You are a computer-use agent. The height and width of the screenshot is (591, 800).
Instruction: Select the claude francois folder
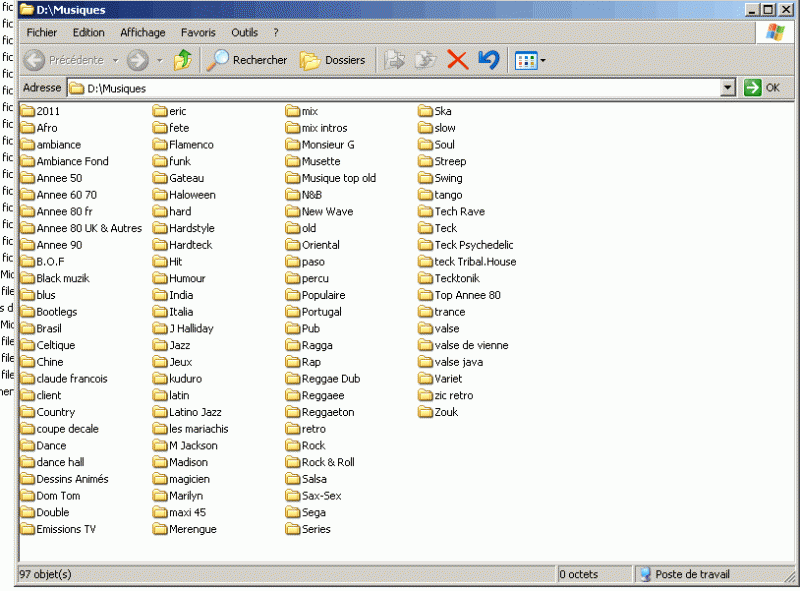(x=64, y=379)
